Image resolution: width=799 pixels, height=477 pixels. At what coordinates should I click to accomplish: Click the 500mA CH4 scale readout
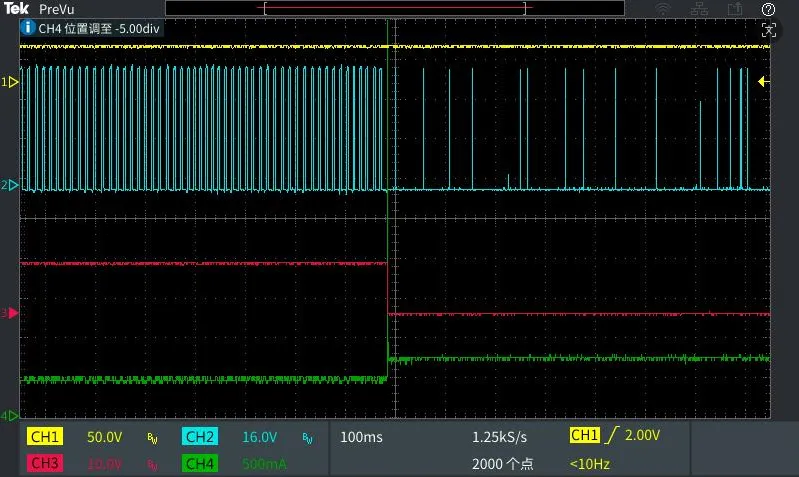264,464
